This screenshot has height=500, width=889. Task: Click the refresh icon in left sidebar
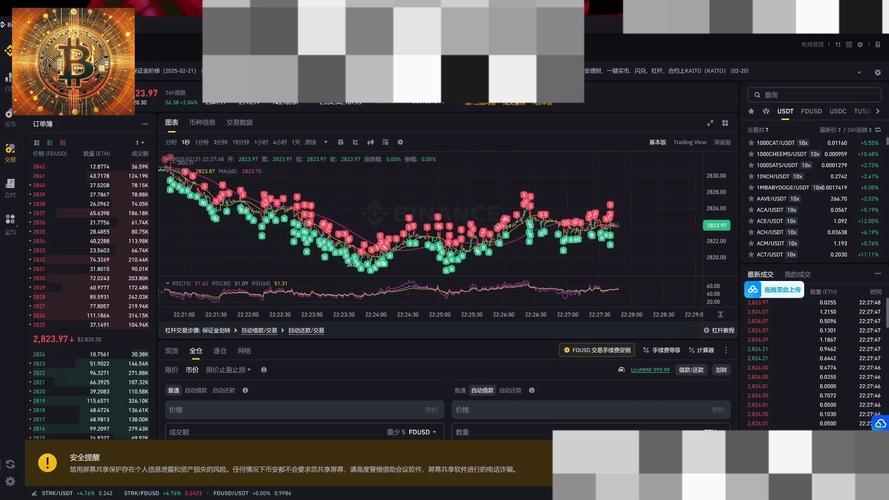tap(10, 464)
